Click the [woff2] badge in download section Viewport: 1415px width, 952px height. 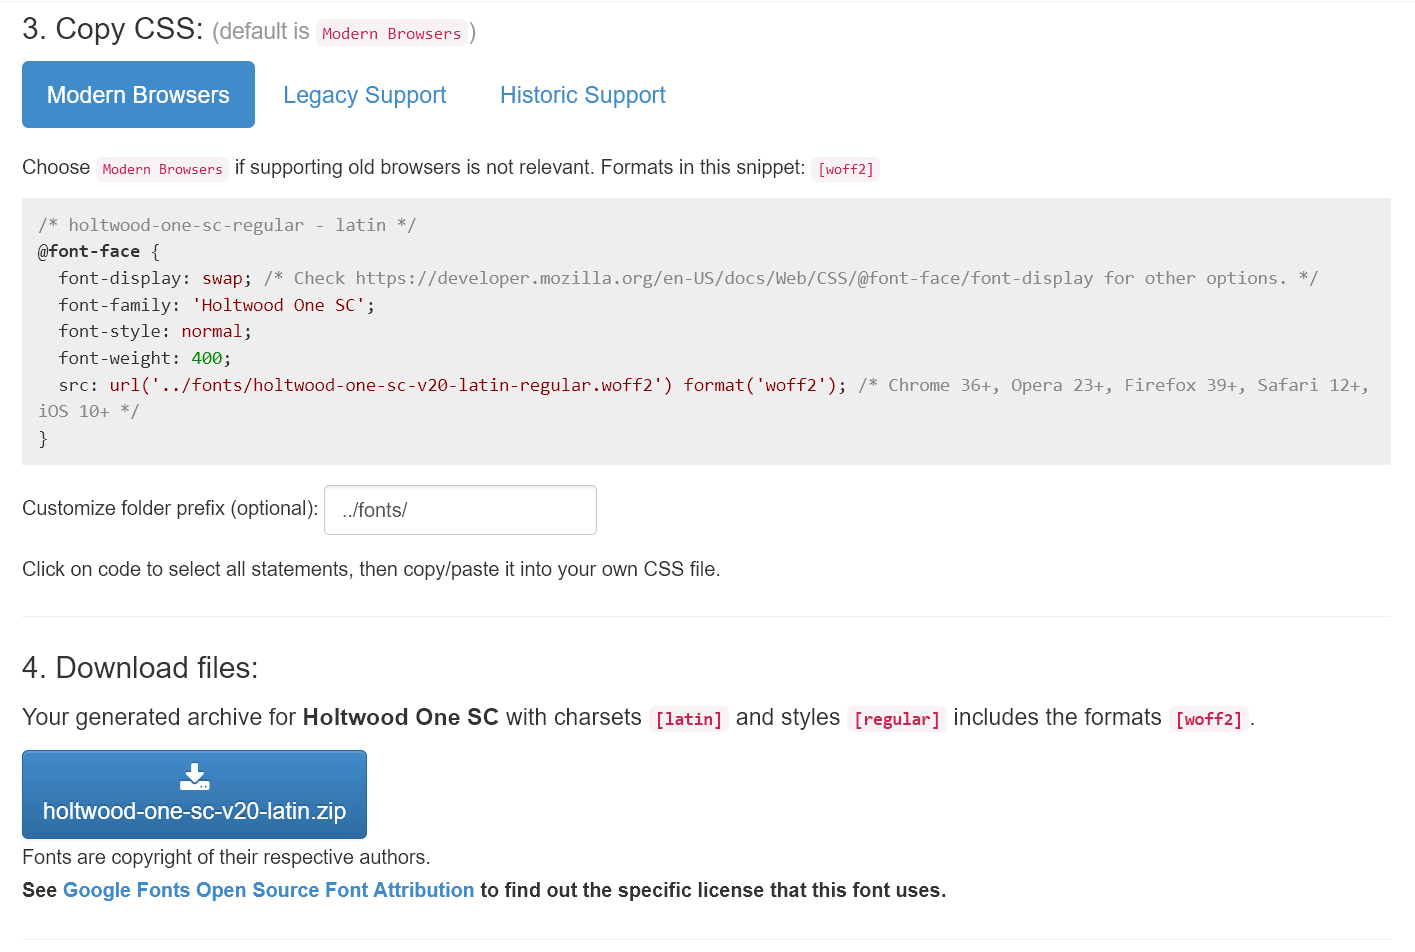[x=1208, y=719]
